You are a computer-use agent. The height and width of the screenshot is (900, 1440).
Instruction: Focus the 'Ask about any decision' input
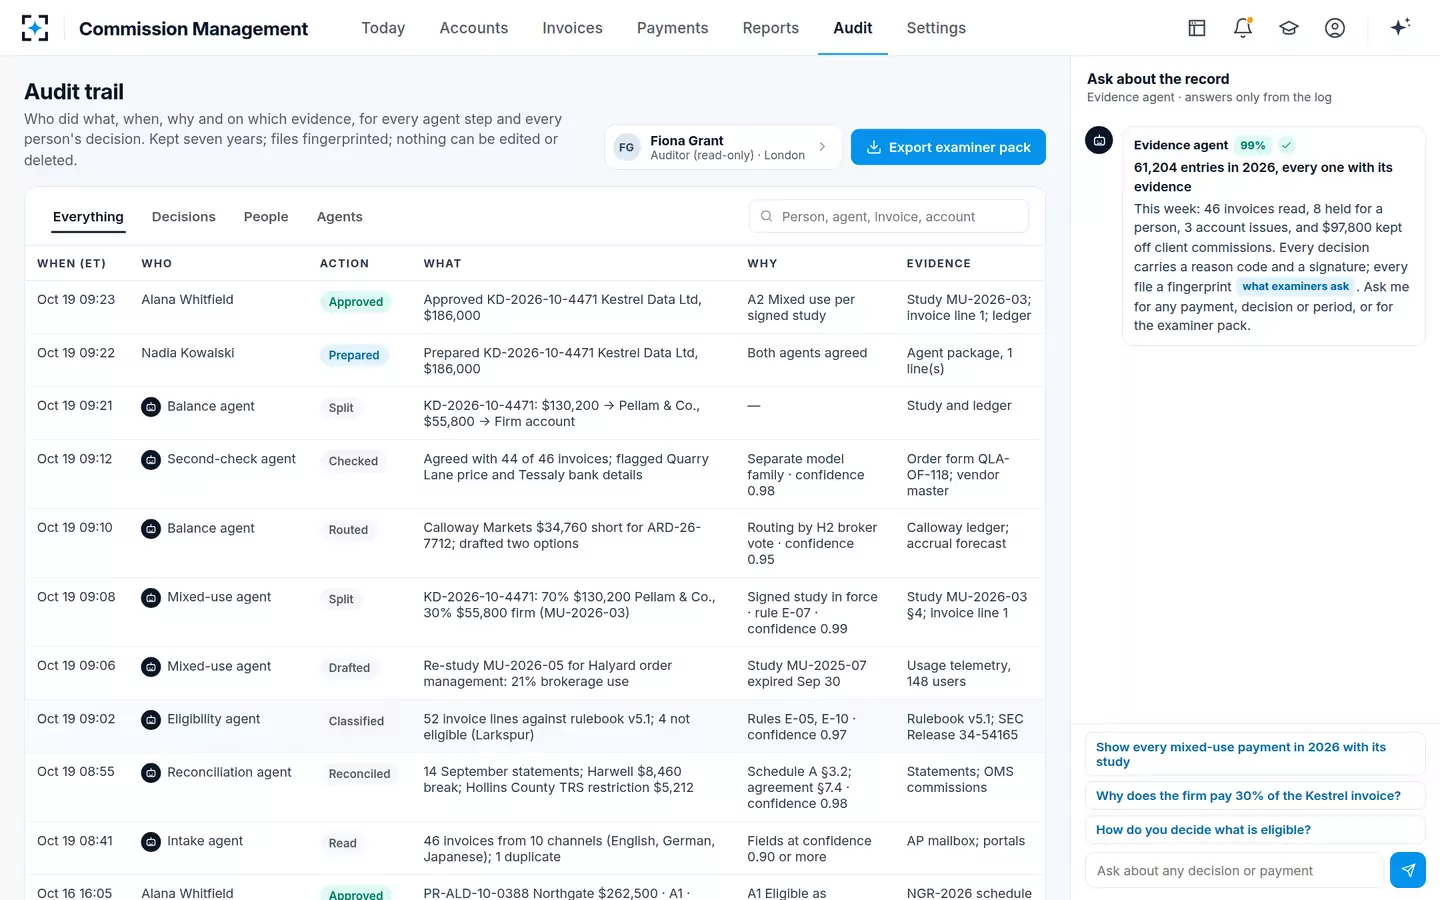click(x=1234, y=871)
